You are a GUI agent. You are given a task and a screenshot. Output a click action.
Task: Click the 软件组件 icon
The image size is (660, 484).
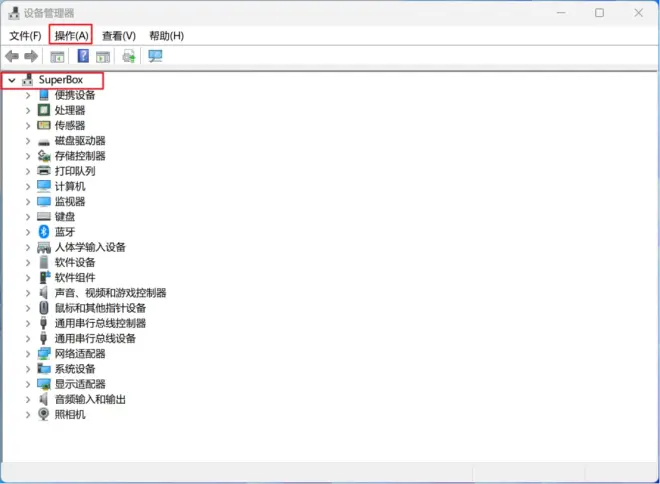(x=45, y=277)
